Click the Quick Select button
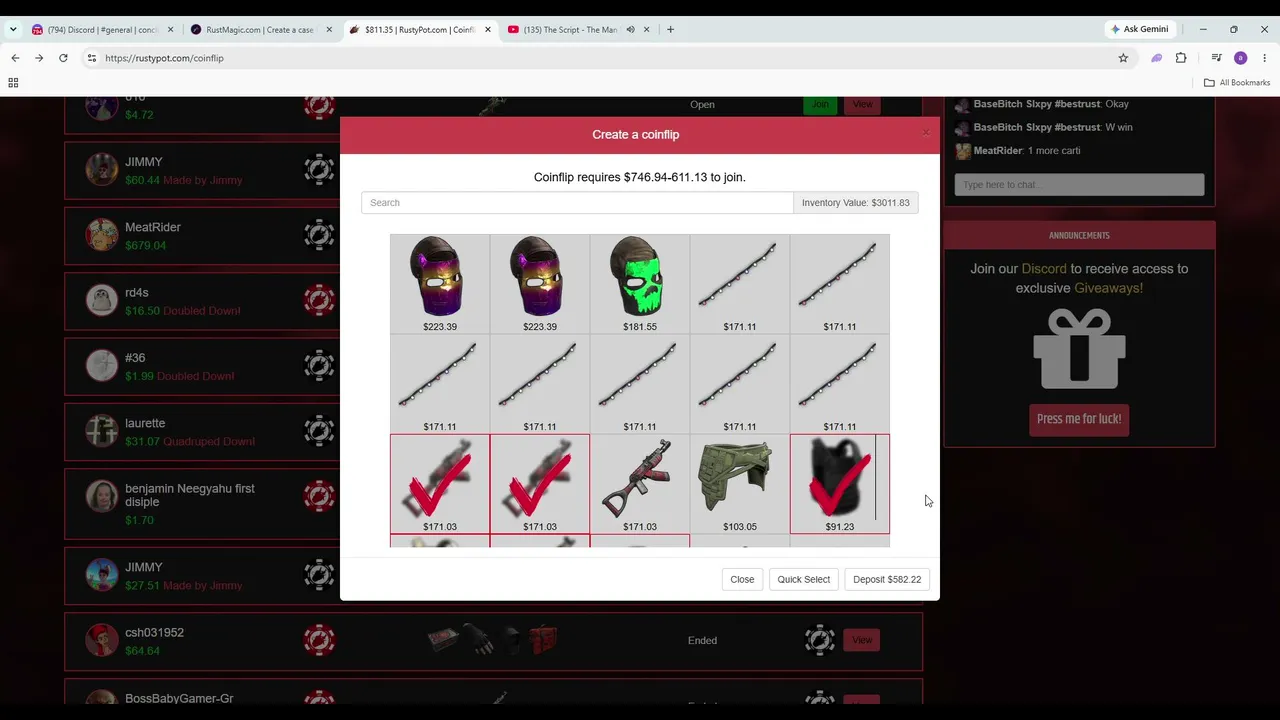Image resolution: width=1280 pixels, height=720 pixels. tap(804, 580)
